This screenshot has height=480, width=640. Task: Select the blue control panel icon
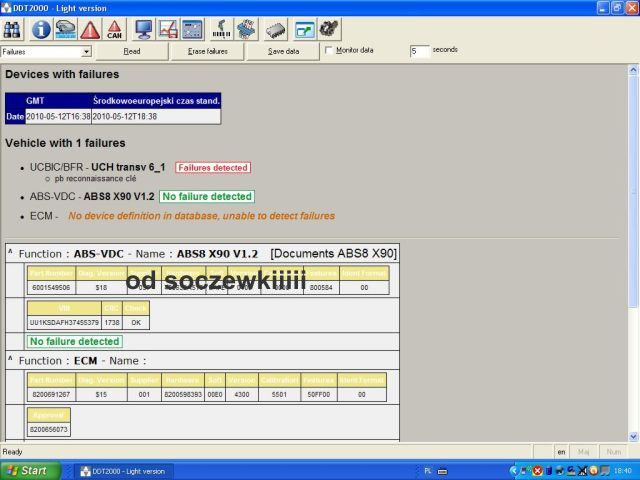point(192,29)
